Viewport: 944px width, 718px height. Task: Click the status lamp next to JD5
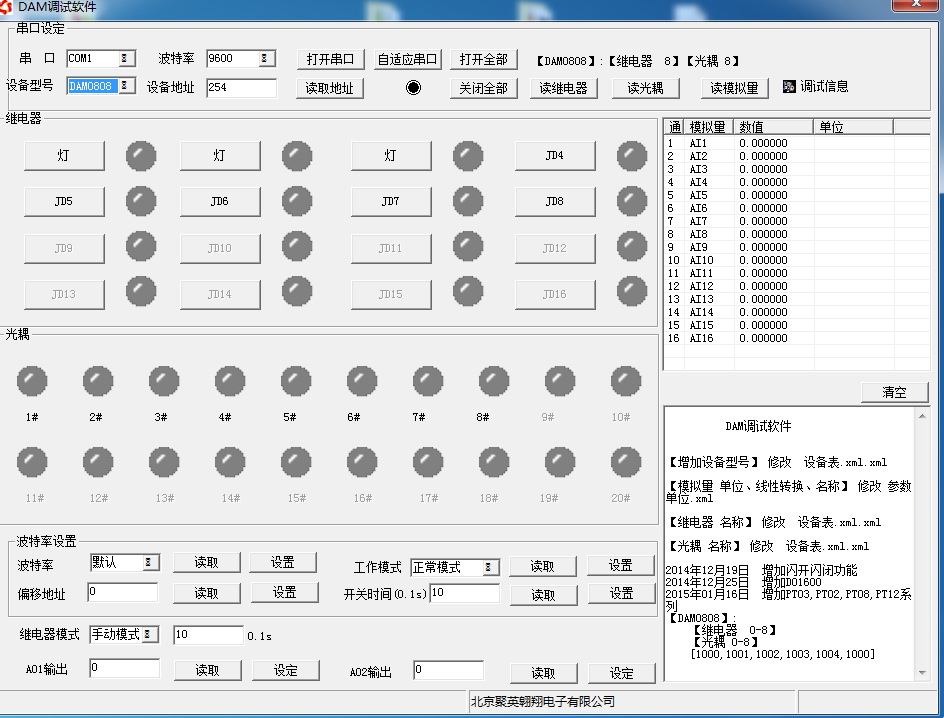click(141, 201)
